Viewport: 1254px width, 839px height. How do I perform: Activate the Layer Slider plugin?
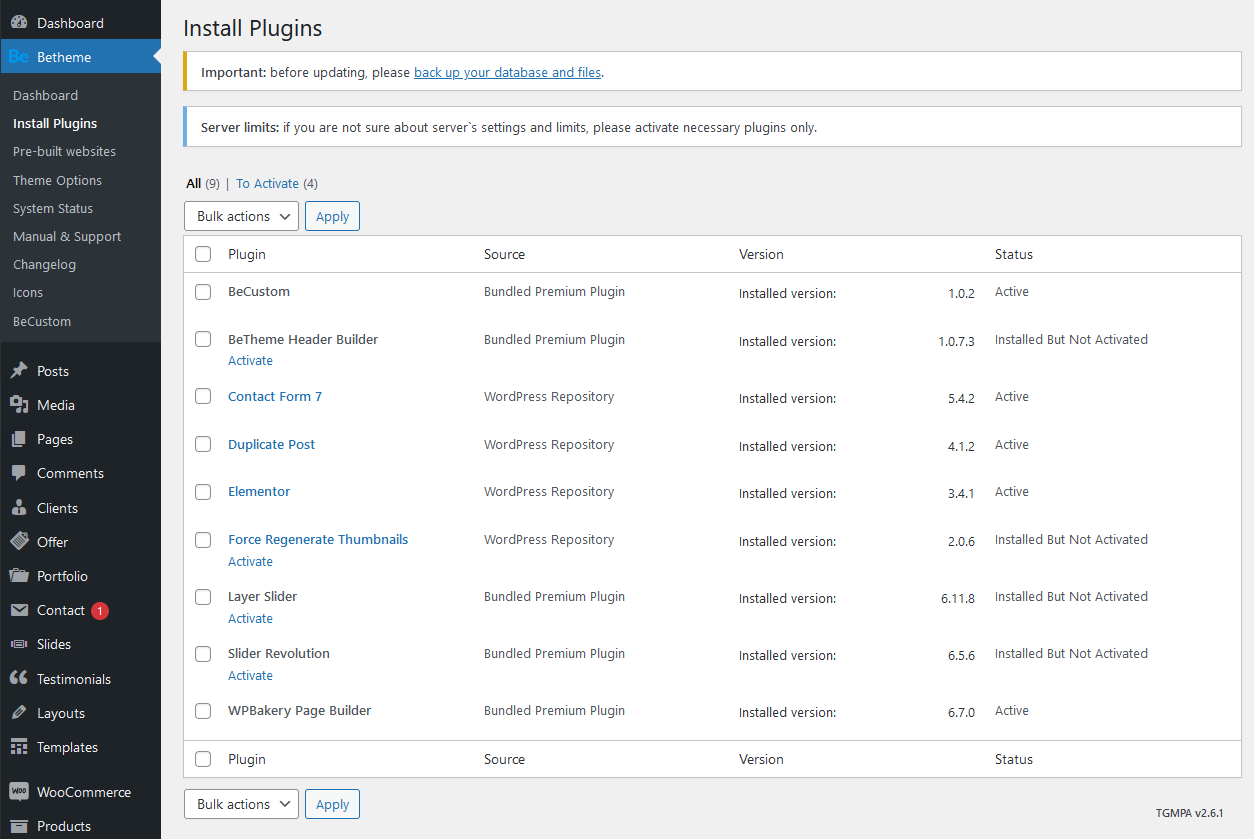pyautogui.click(x=250, y=618)
